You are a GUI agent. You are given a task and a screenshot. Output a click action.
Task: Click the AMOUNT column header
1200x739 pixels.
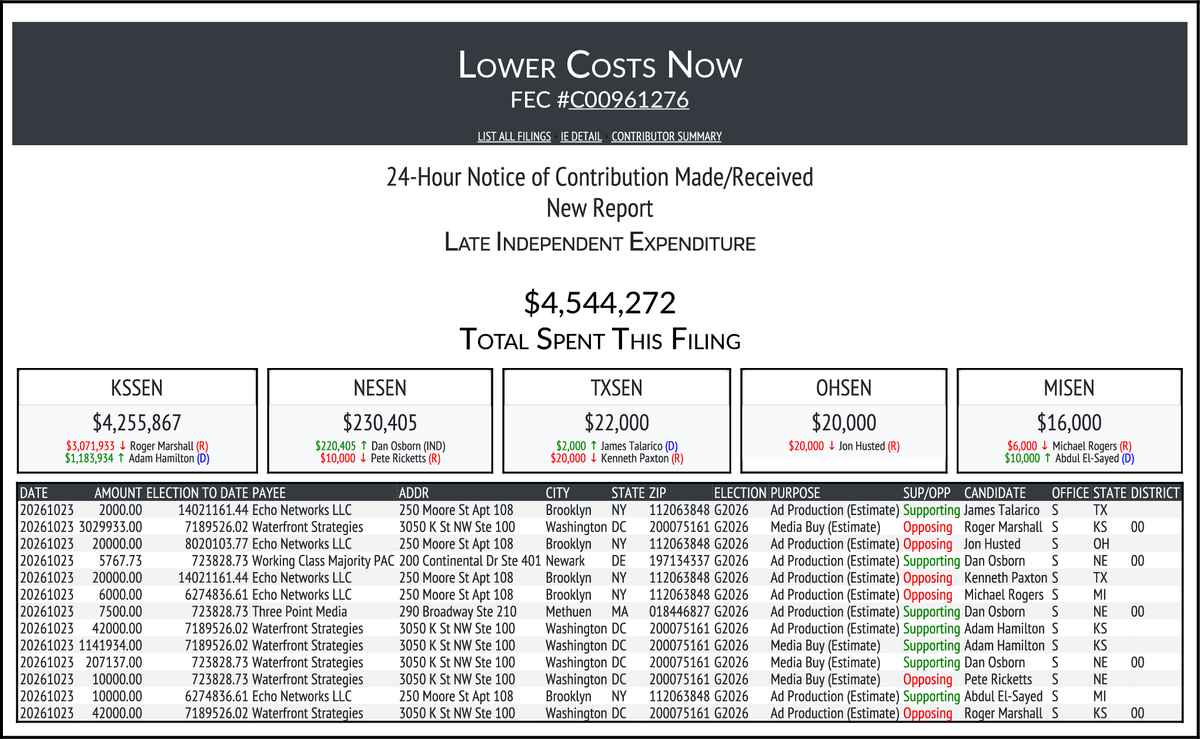pyautogui.click(x=119, y=493)
